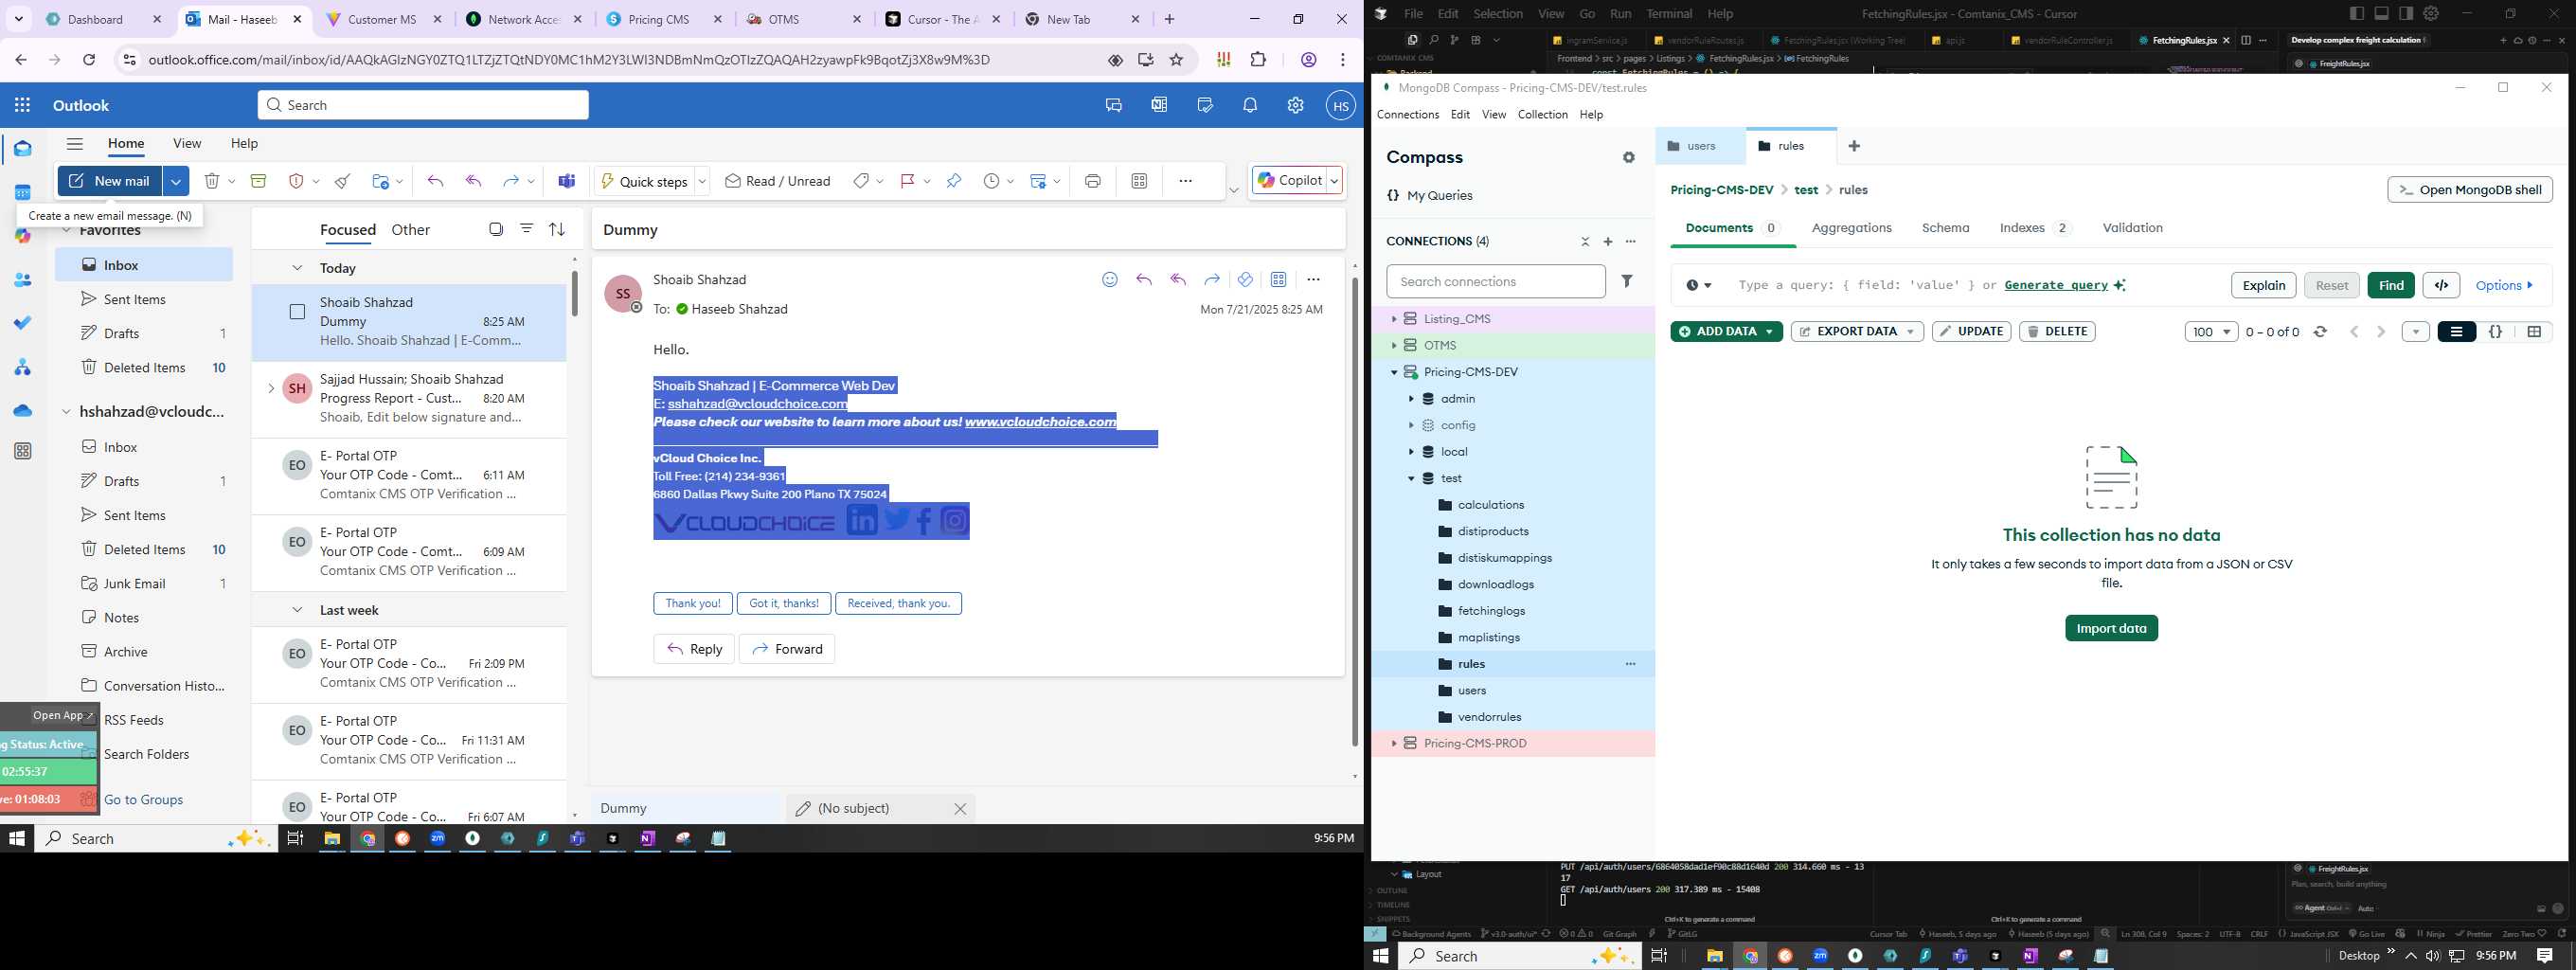The width and height of the screenshot is (2576, 970).
Task: Add emoji reaction to Shoaib's message
Action: coord(1110,280)
